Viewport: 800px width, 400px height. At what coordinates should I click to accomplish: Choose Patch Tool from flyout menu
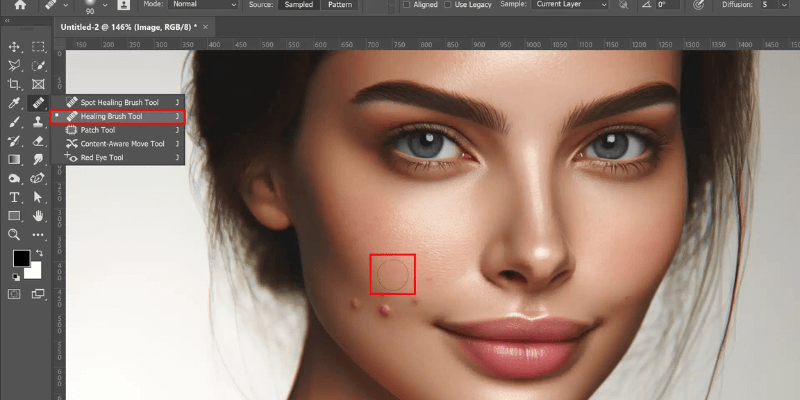(98, 130)
